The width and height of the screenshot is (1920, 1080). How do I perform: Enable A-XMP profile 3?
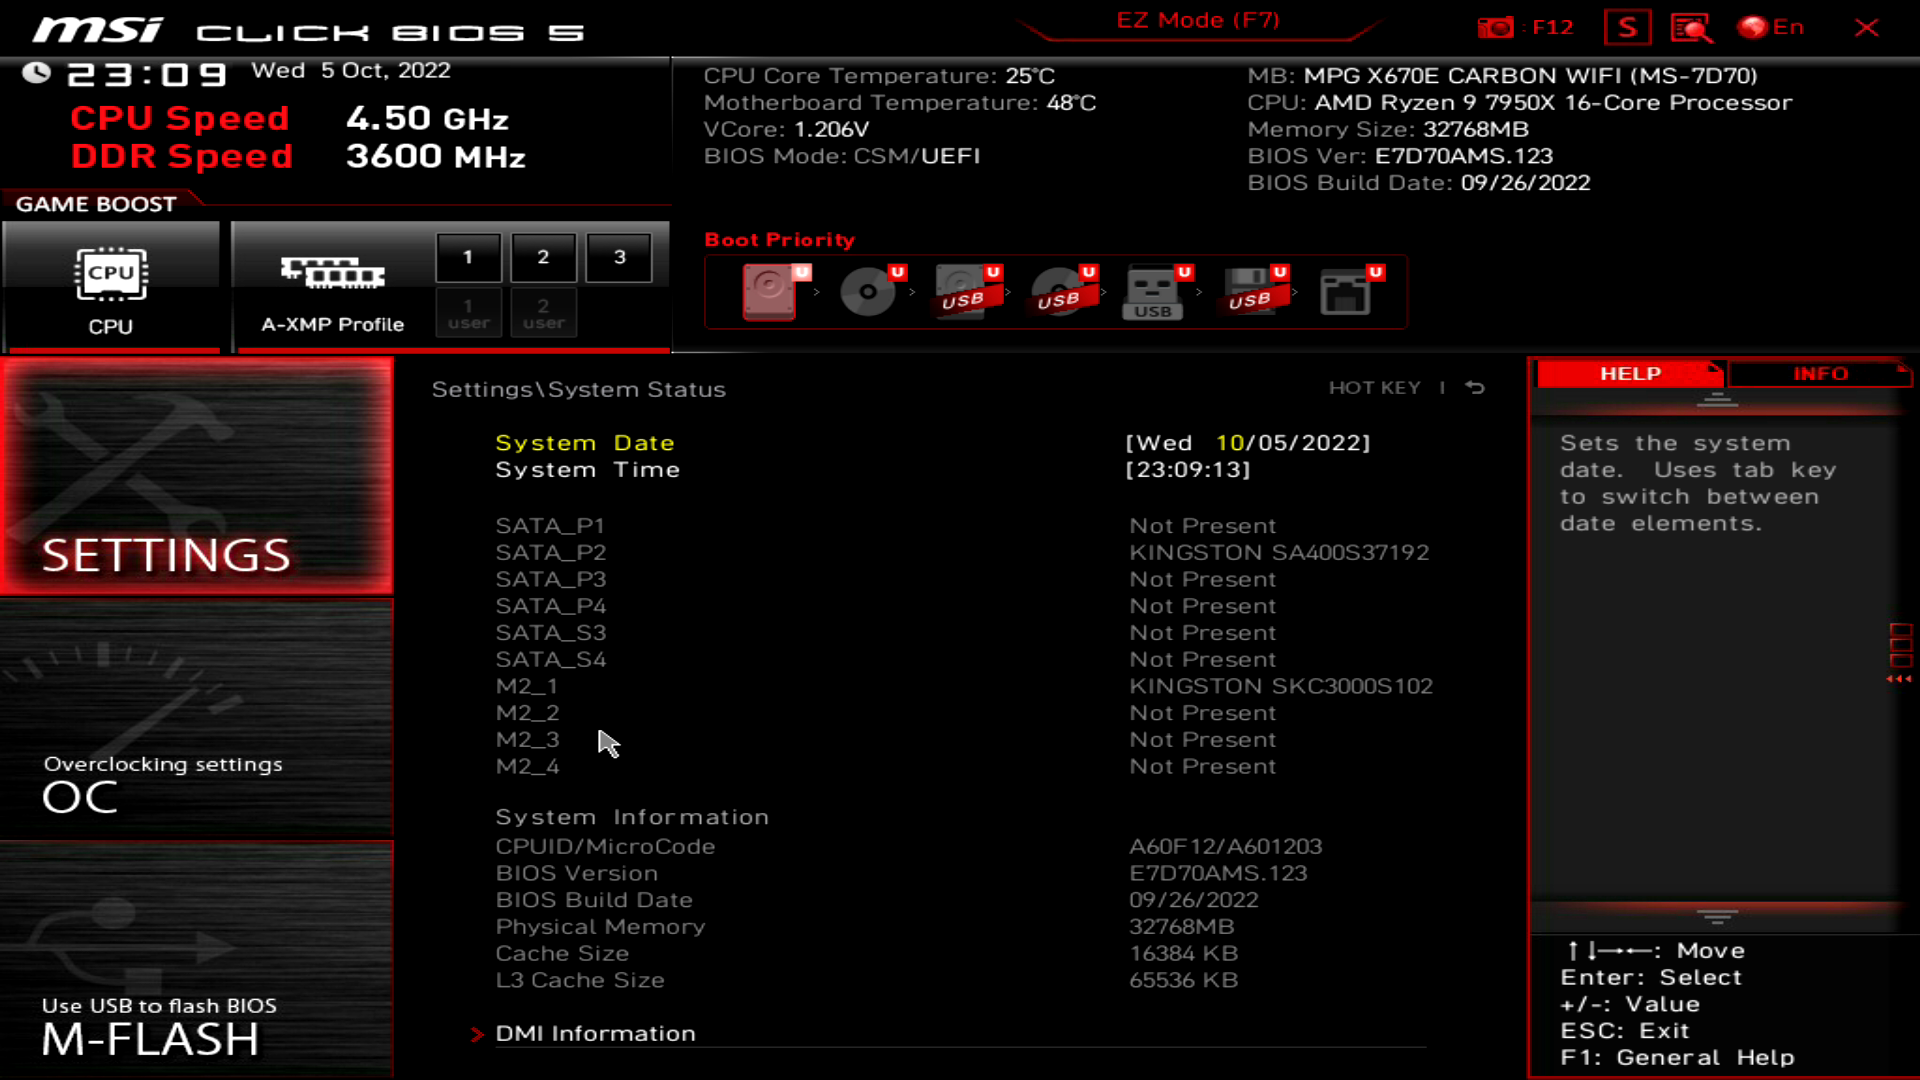619,257
